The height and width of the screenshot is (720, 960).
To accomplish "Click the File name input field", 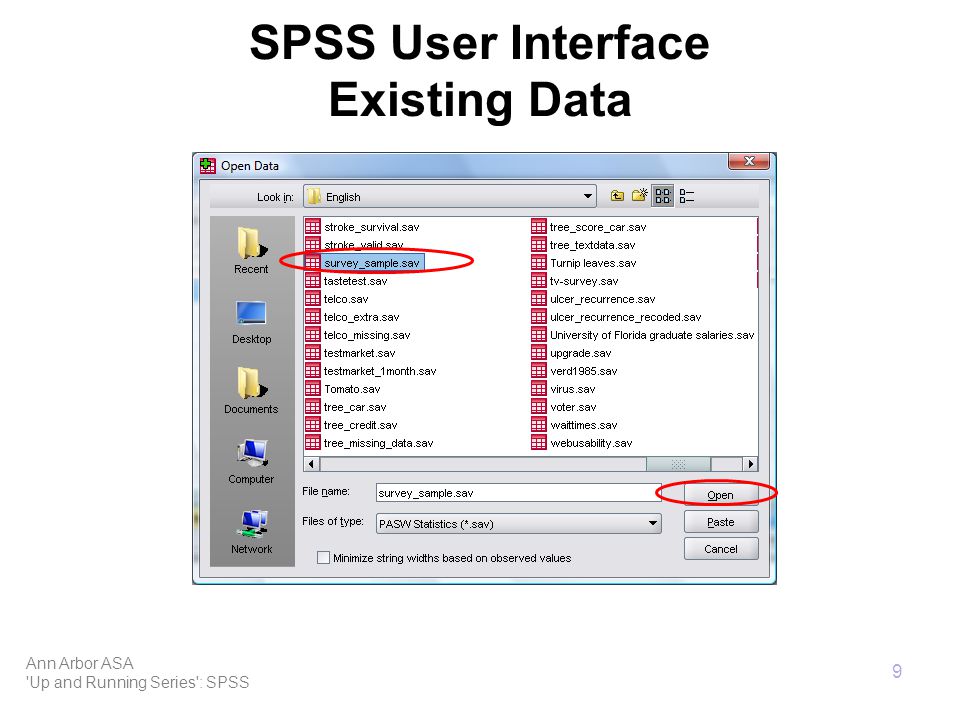I will 518,493.
